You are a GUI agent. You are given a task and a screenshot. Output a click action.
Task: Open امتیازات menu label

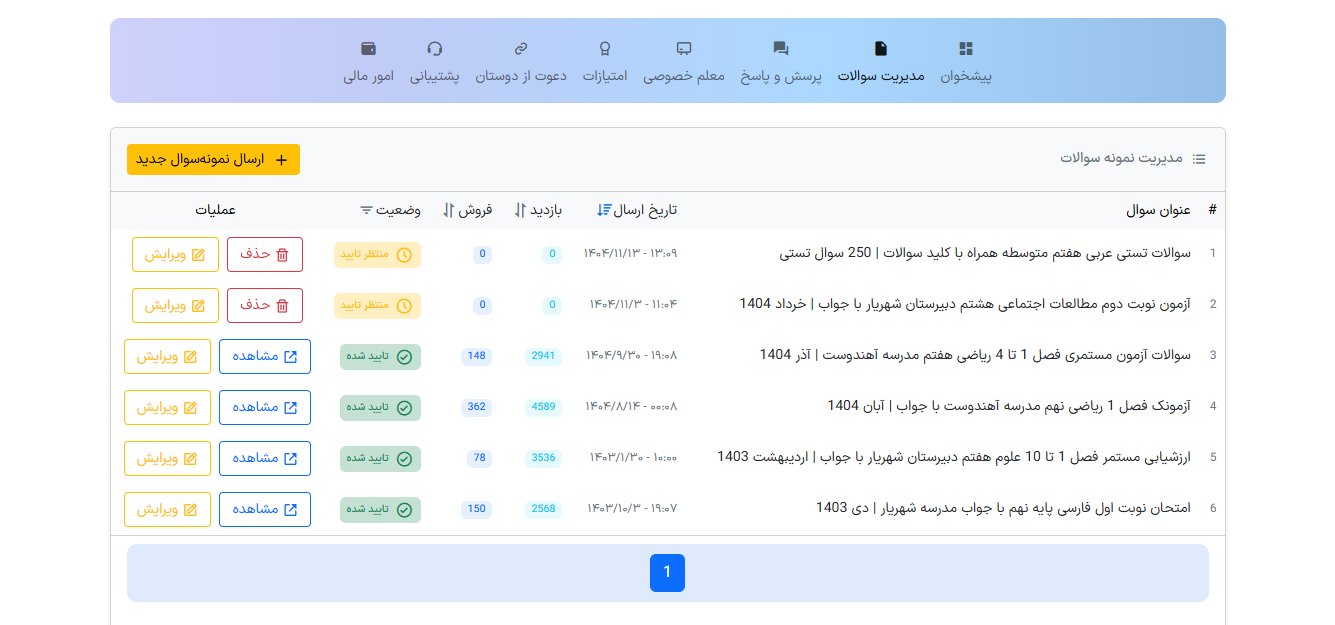pyautogui.click(x=605, y=76)
